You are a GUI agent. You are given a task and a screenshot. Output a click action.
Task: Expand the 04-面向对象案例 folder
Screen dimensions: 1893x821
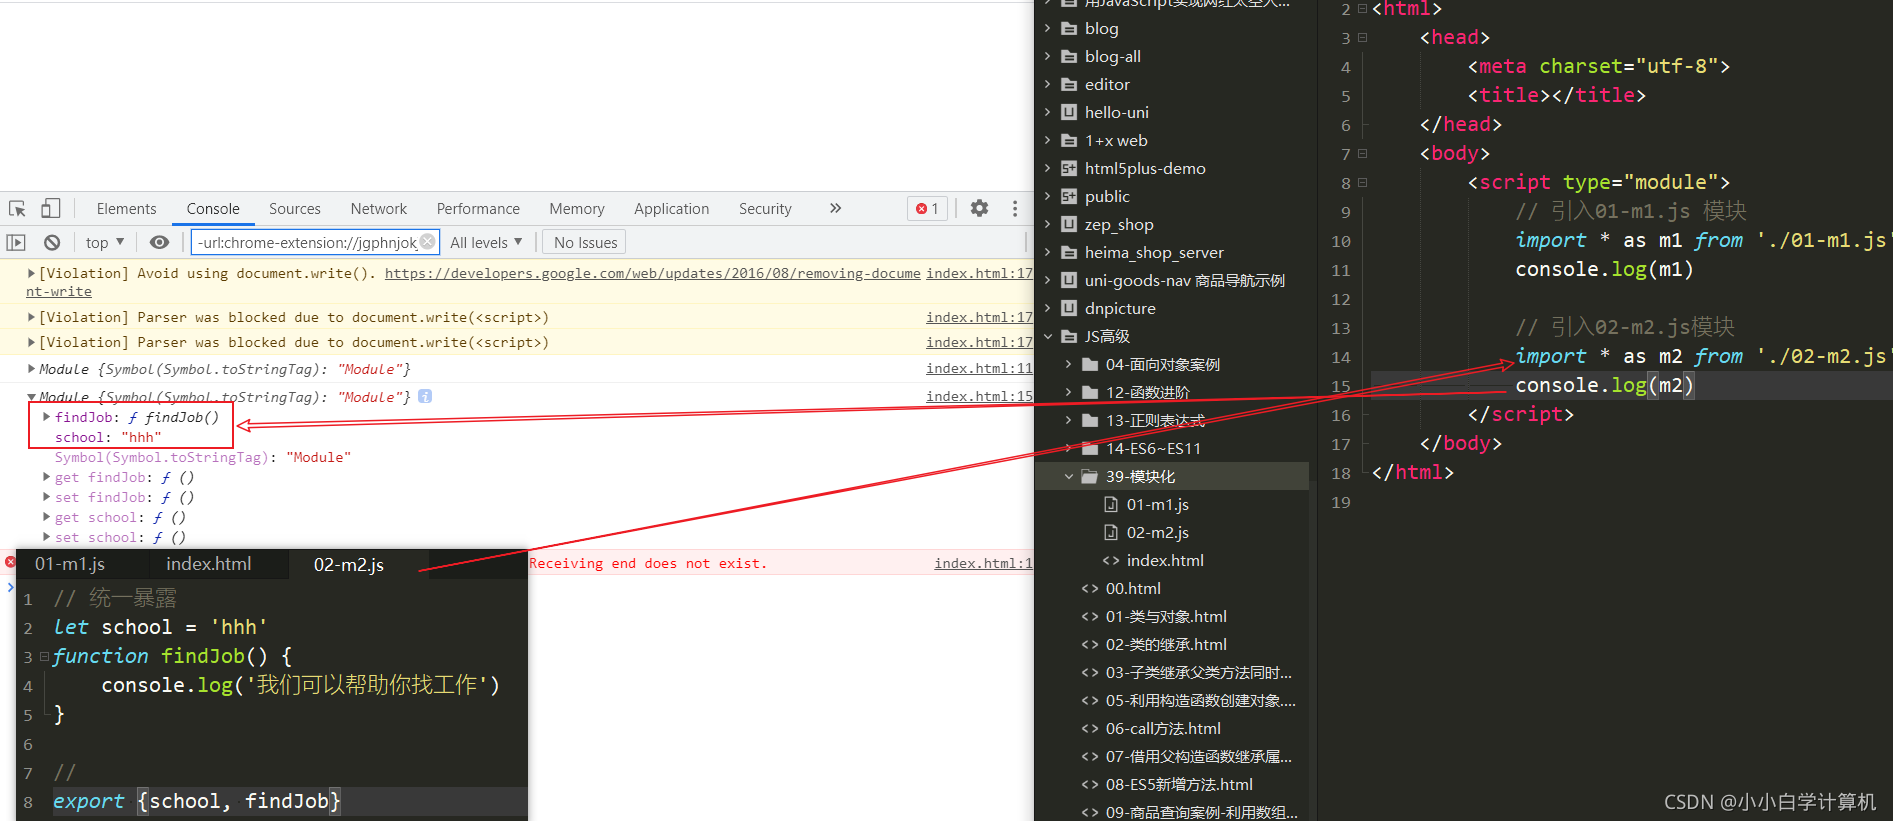(x=1069, y=364)
